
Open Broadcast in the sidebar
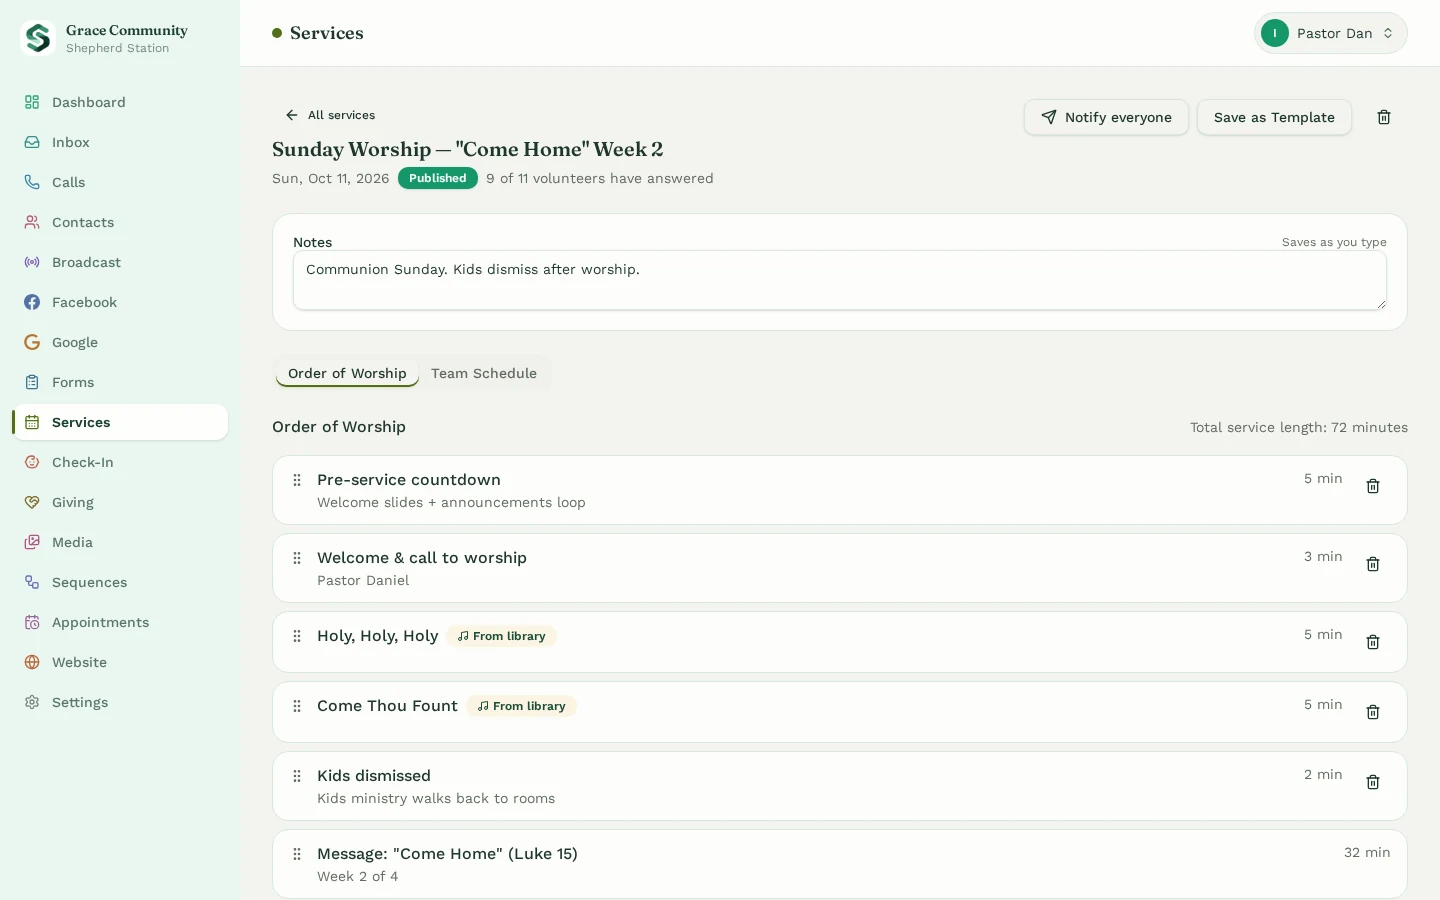pos(120,262)
